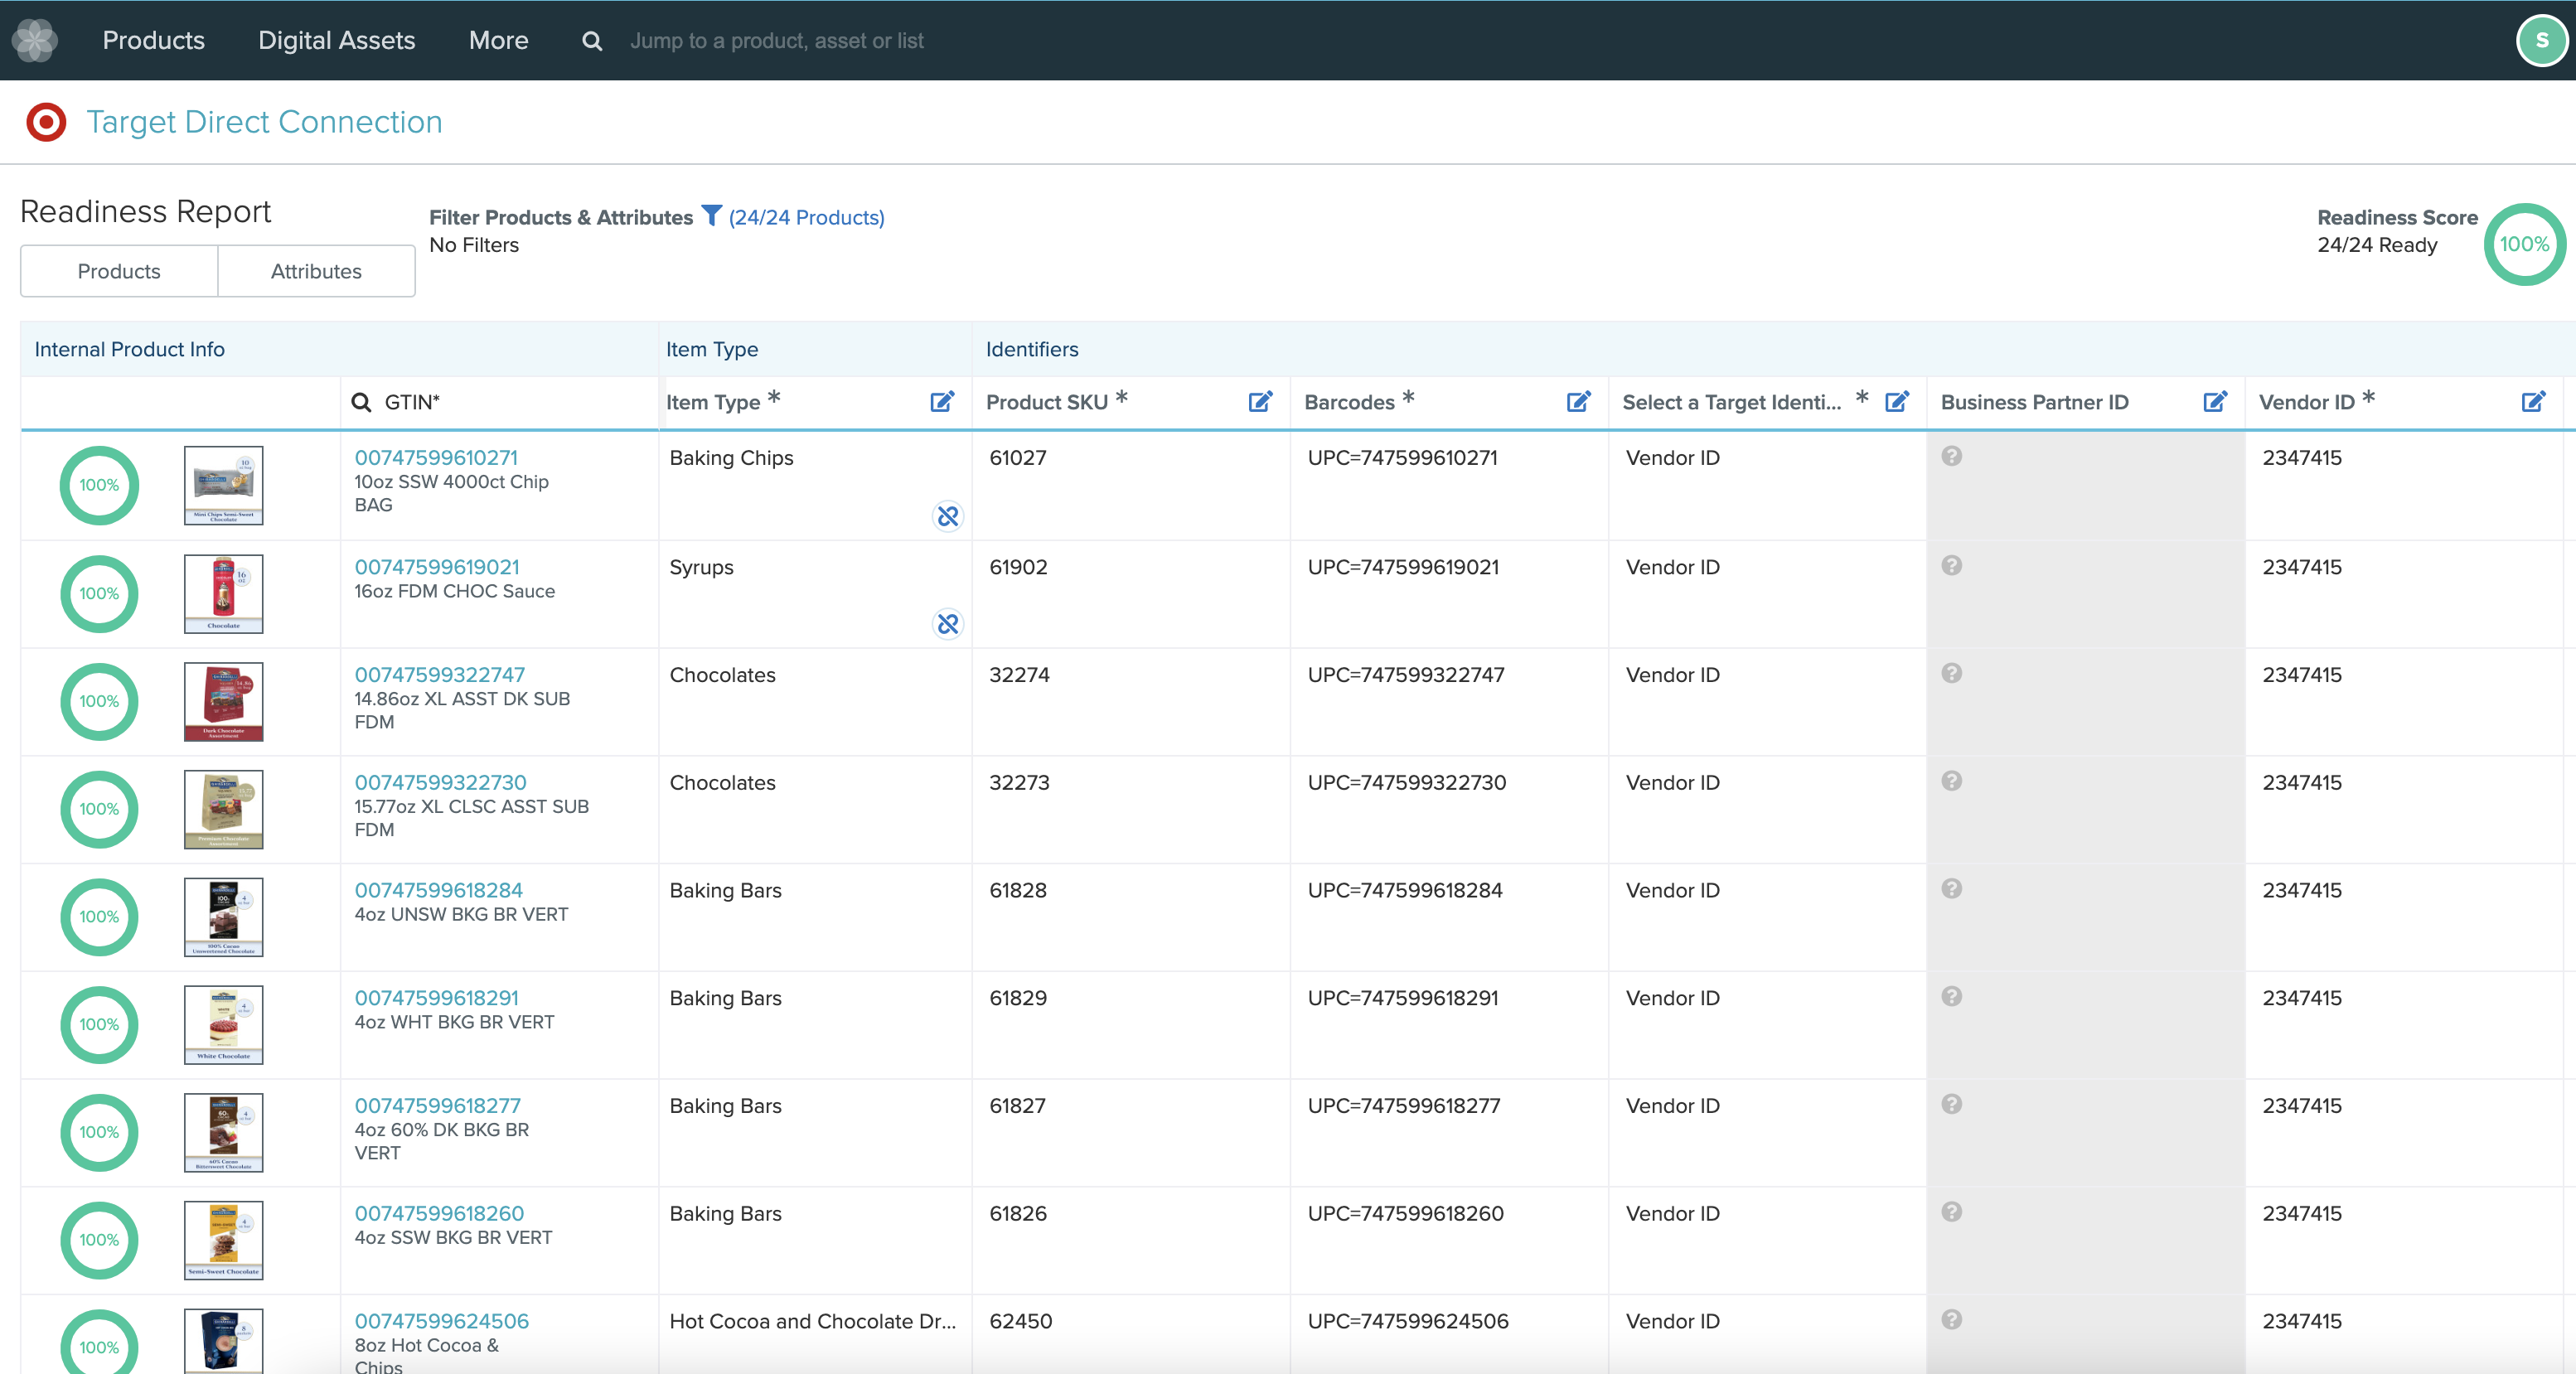The image size is (2576, 1374).
Task: Click the filter funnel icon
Action: 711,216
